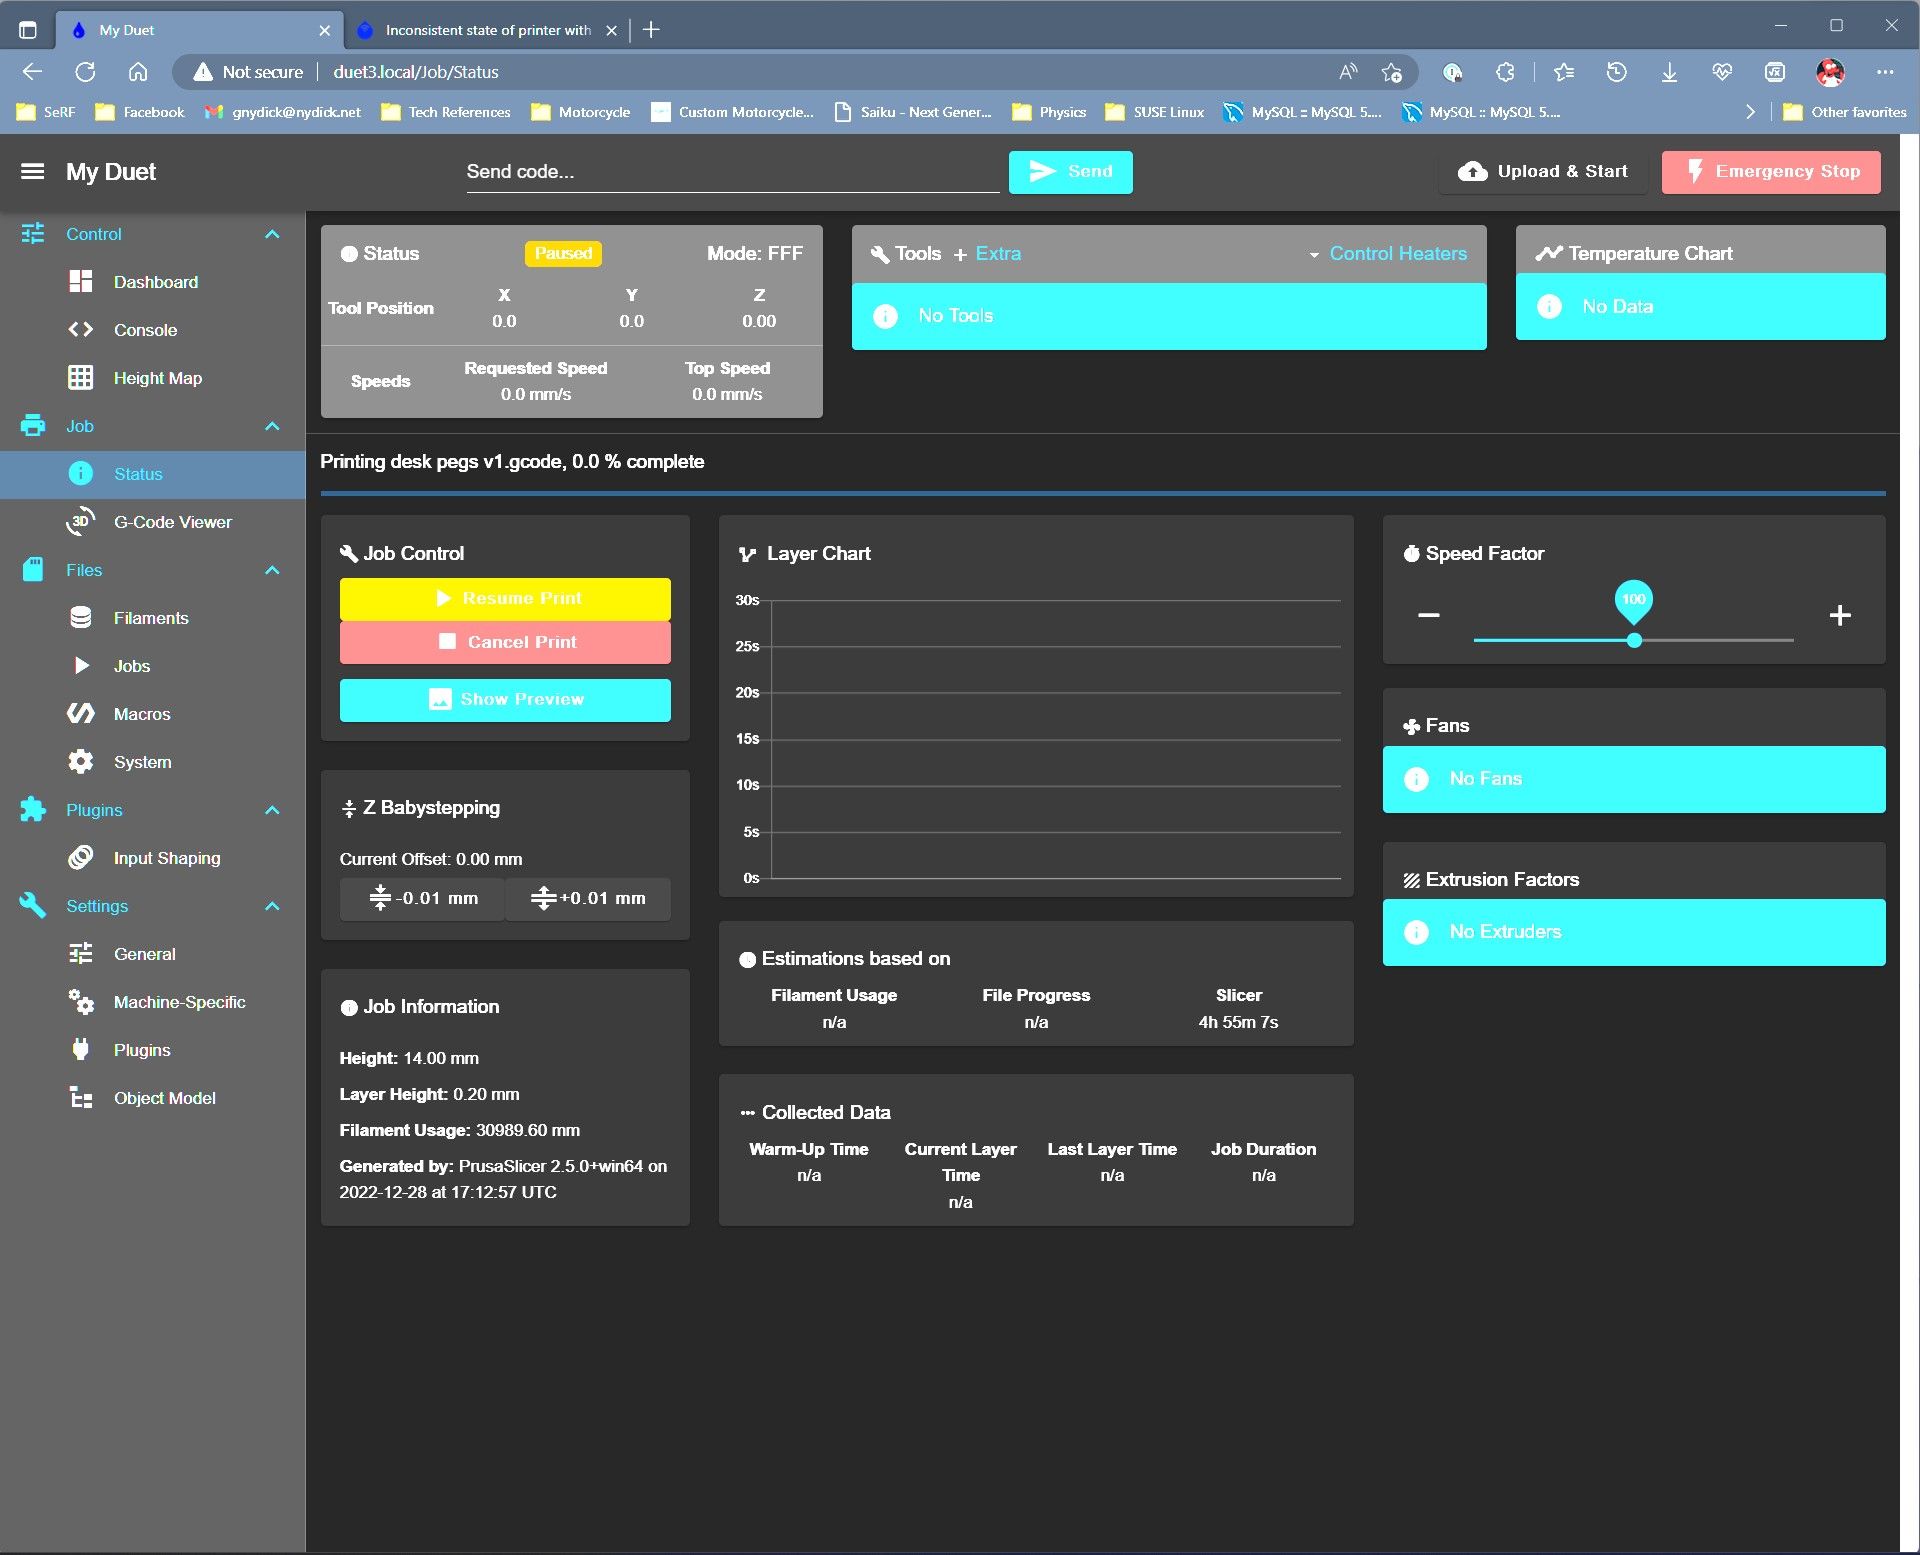
Task: Click Cancel Print button
Action: 505,642
